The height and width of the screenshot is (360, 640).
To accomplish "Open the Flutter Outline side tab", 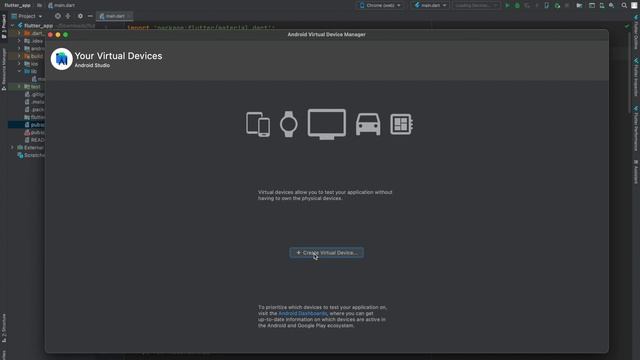I will coord(636,32).
